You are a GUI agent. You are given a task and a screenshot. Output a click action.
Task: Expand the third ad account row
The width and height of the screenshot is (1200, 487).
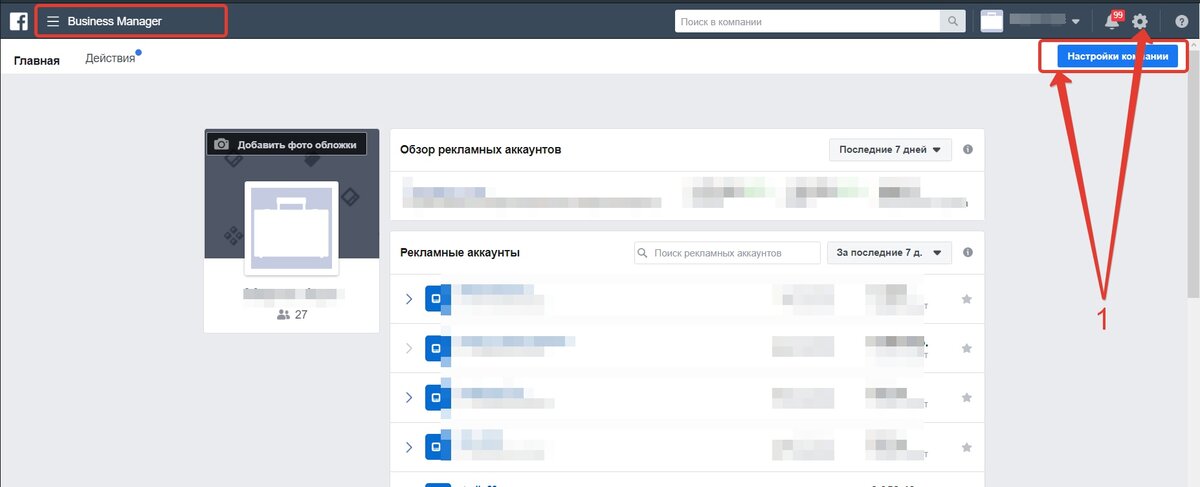[x=408, y=397]
